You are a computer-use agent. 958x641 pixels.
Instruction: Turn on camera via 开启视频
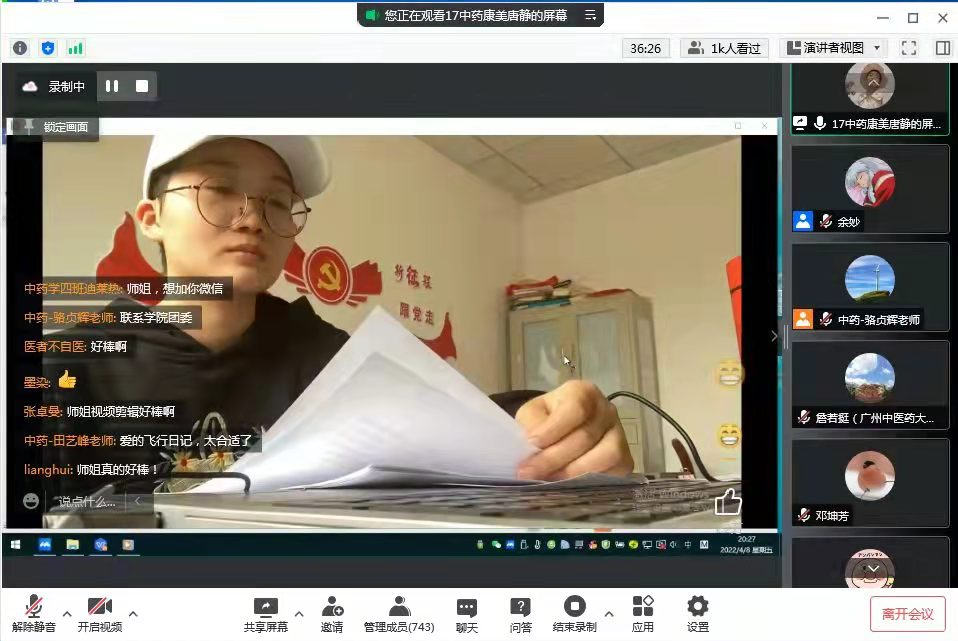point(99,613)
